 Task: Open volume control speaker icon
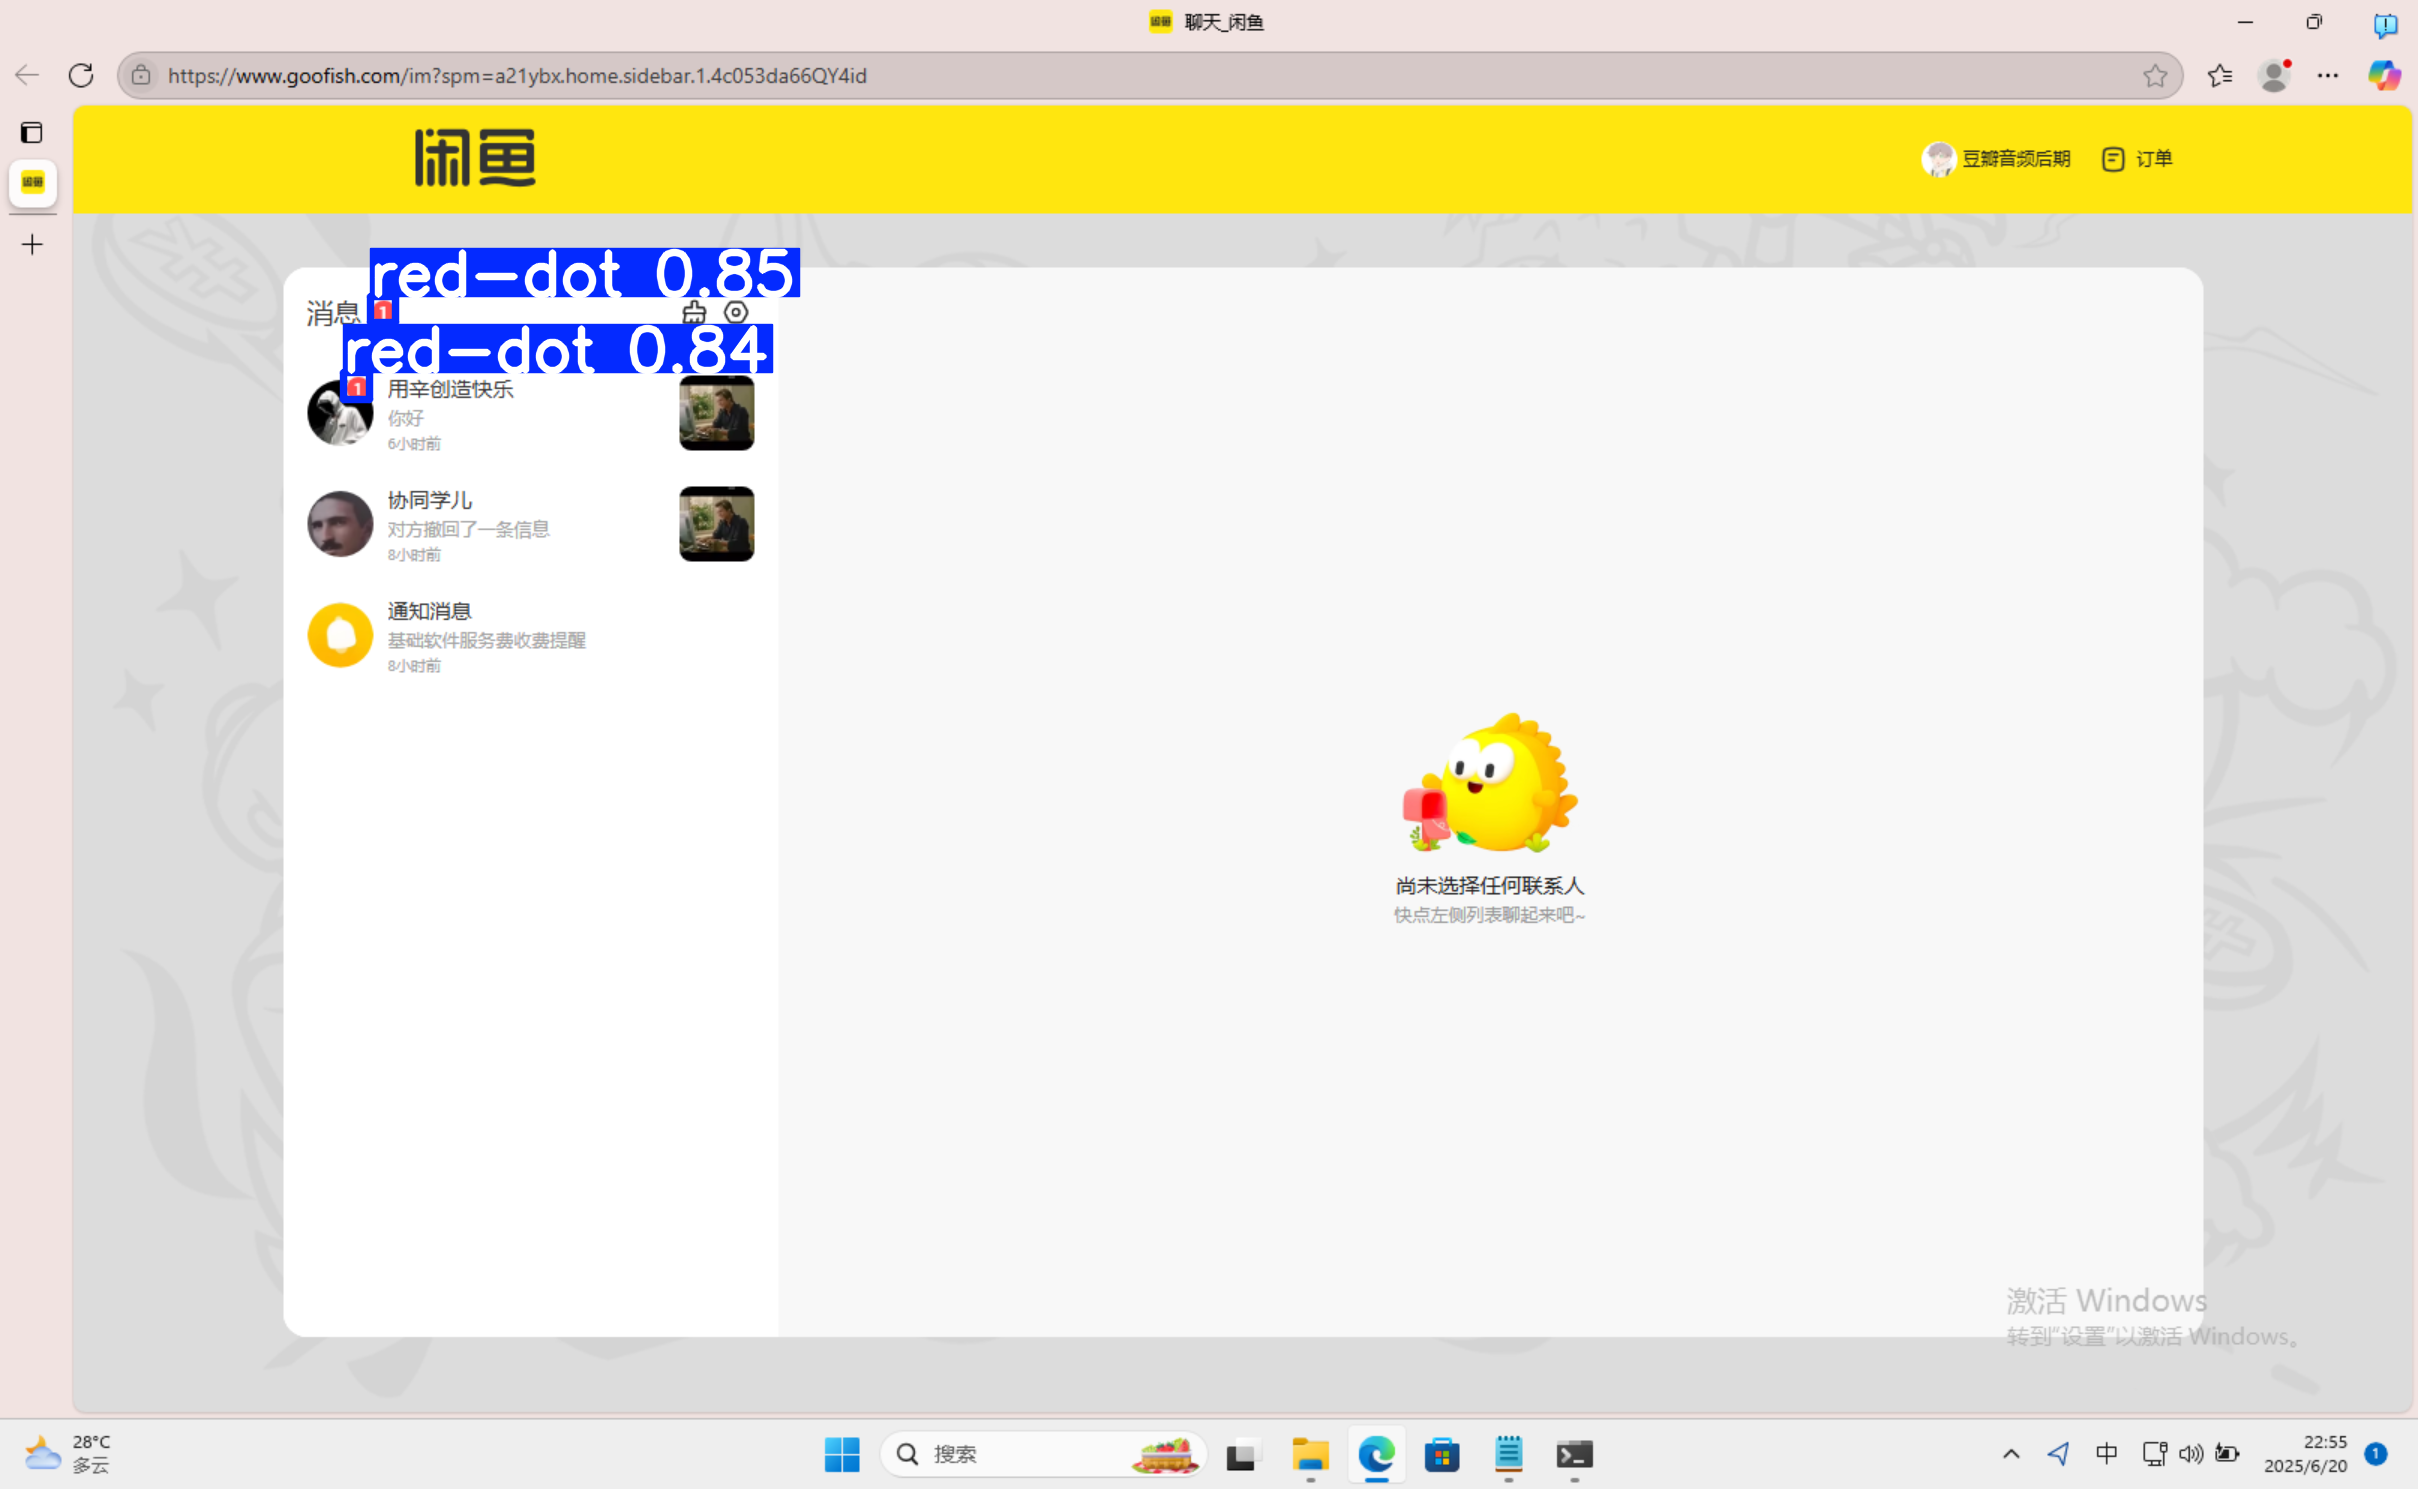click(x=2190, y=1453)
